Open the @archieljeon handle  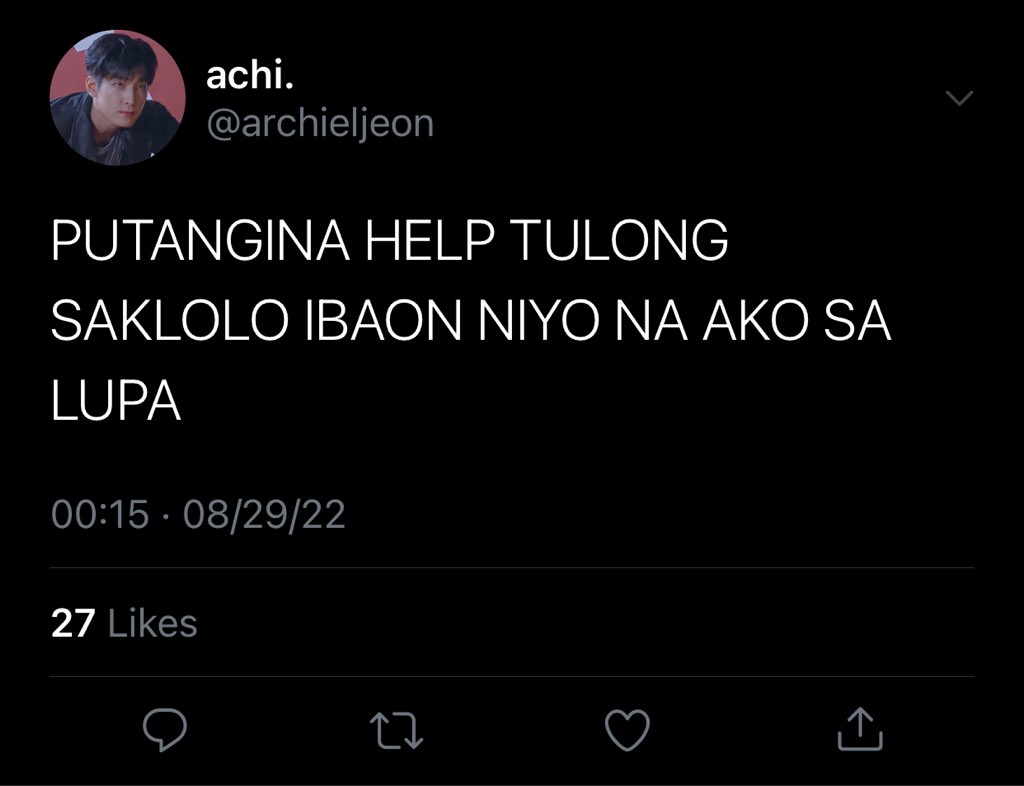tap(320, 123)
